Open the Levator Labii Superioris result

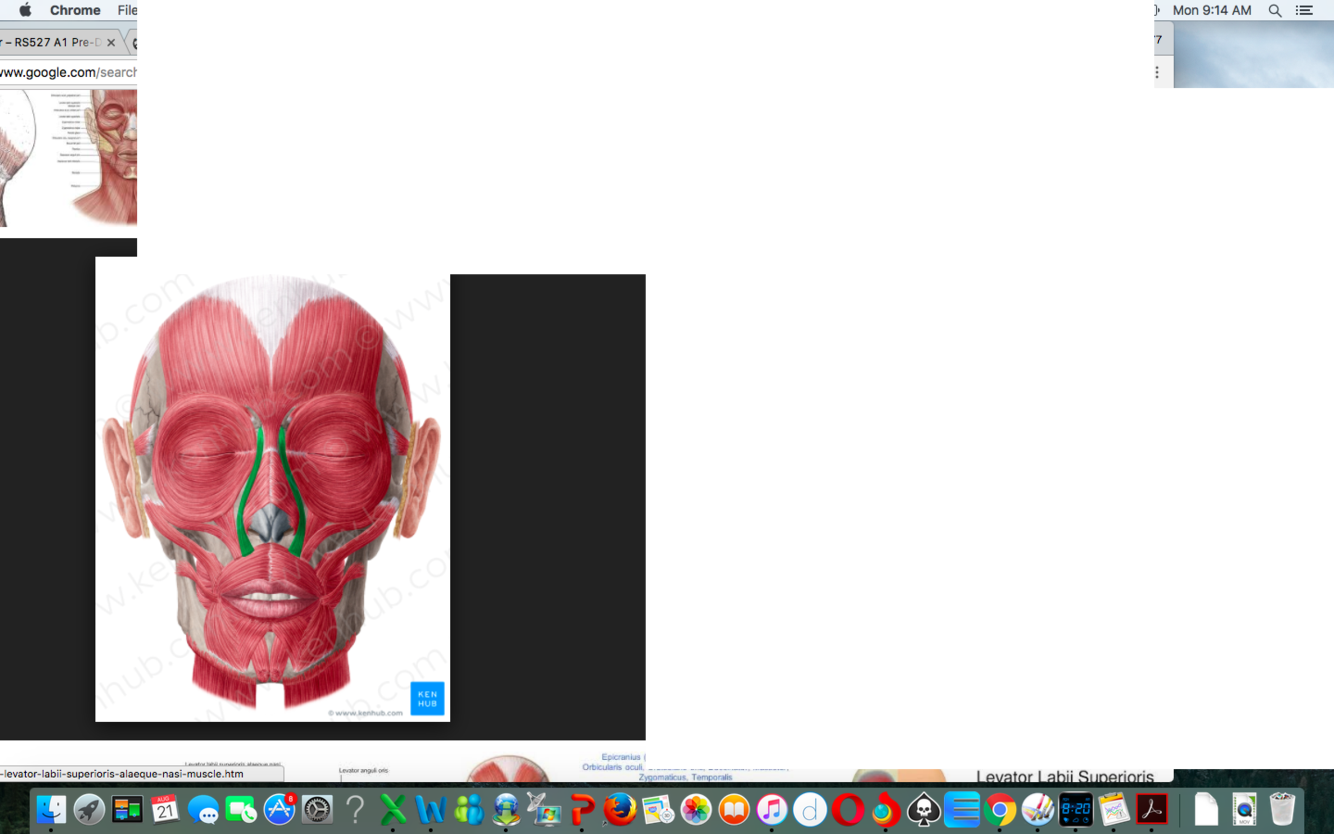[1064, 776]
